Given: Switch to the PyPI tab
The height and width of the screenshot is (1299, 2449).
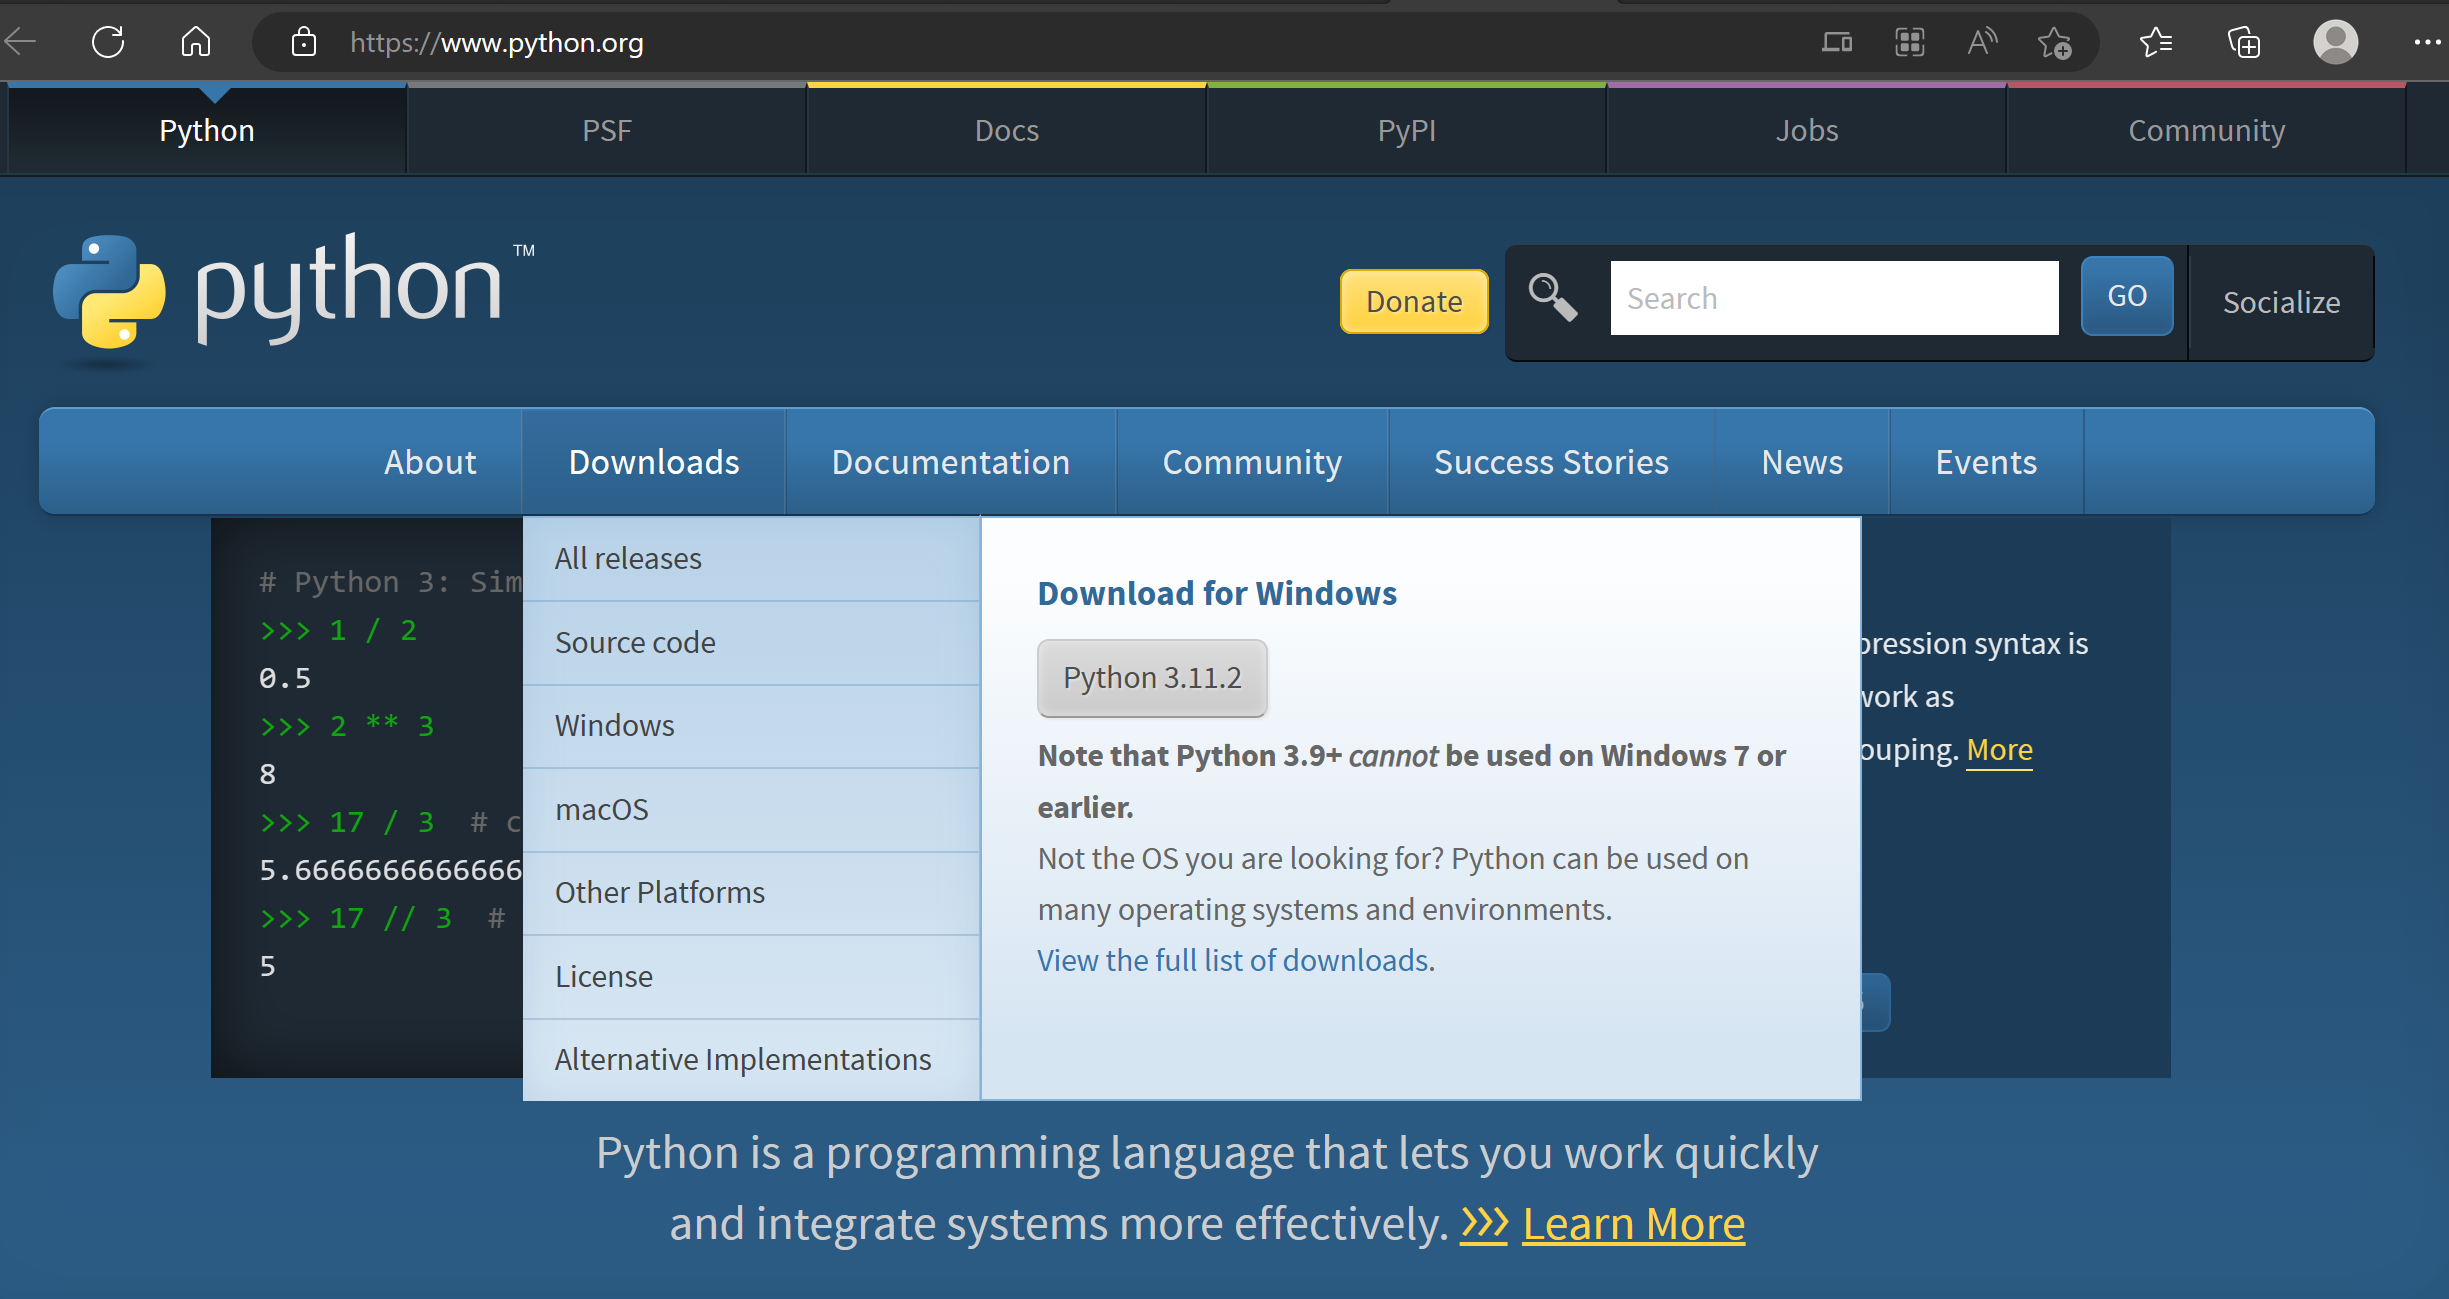Looking at the screenshot, I should [1406, 129].
